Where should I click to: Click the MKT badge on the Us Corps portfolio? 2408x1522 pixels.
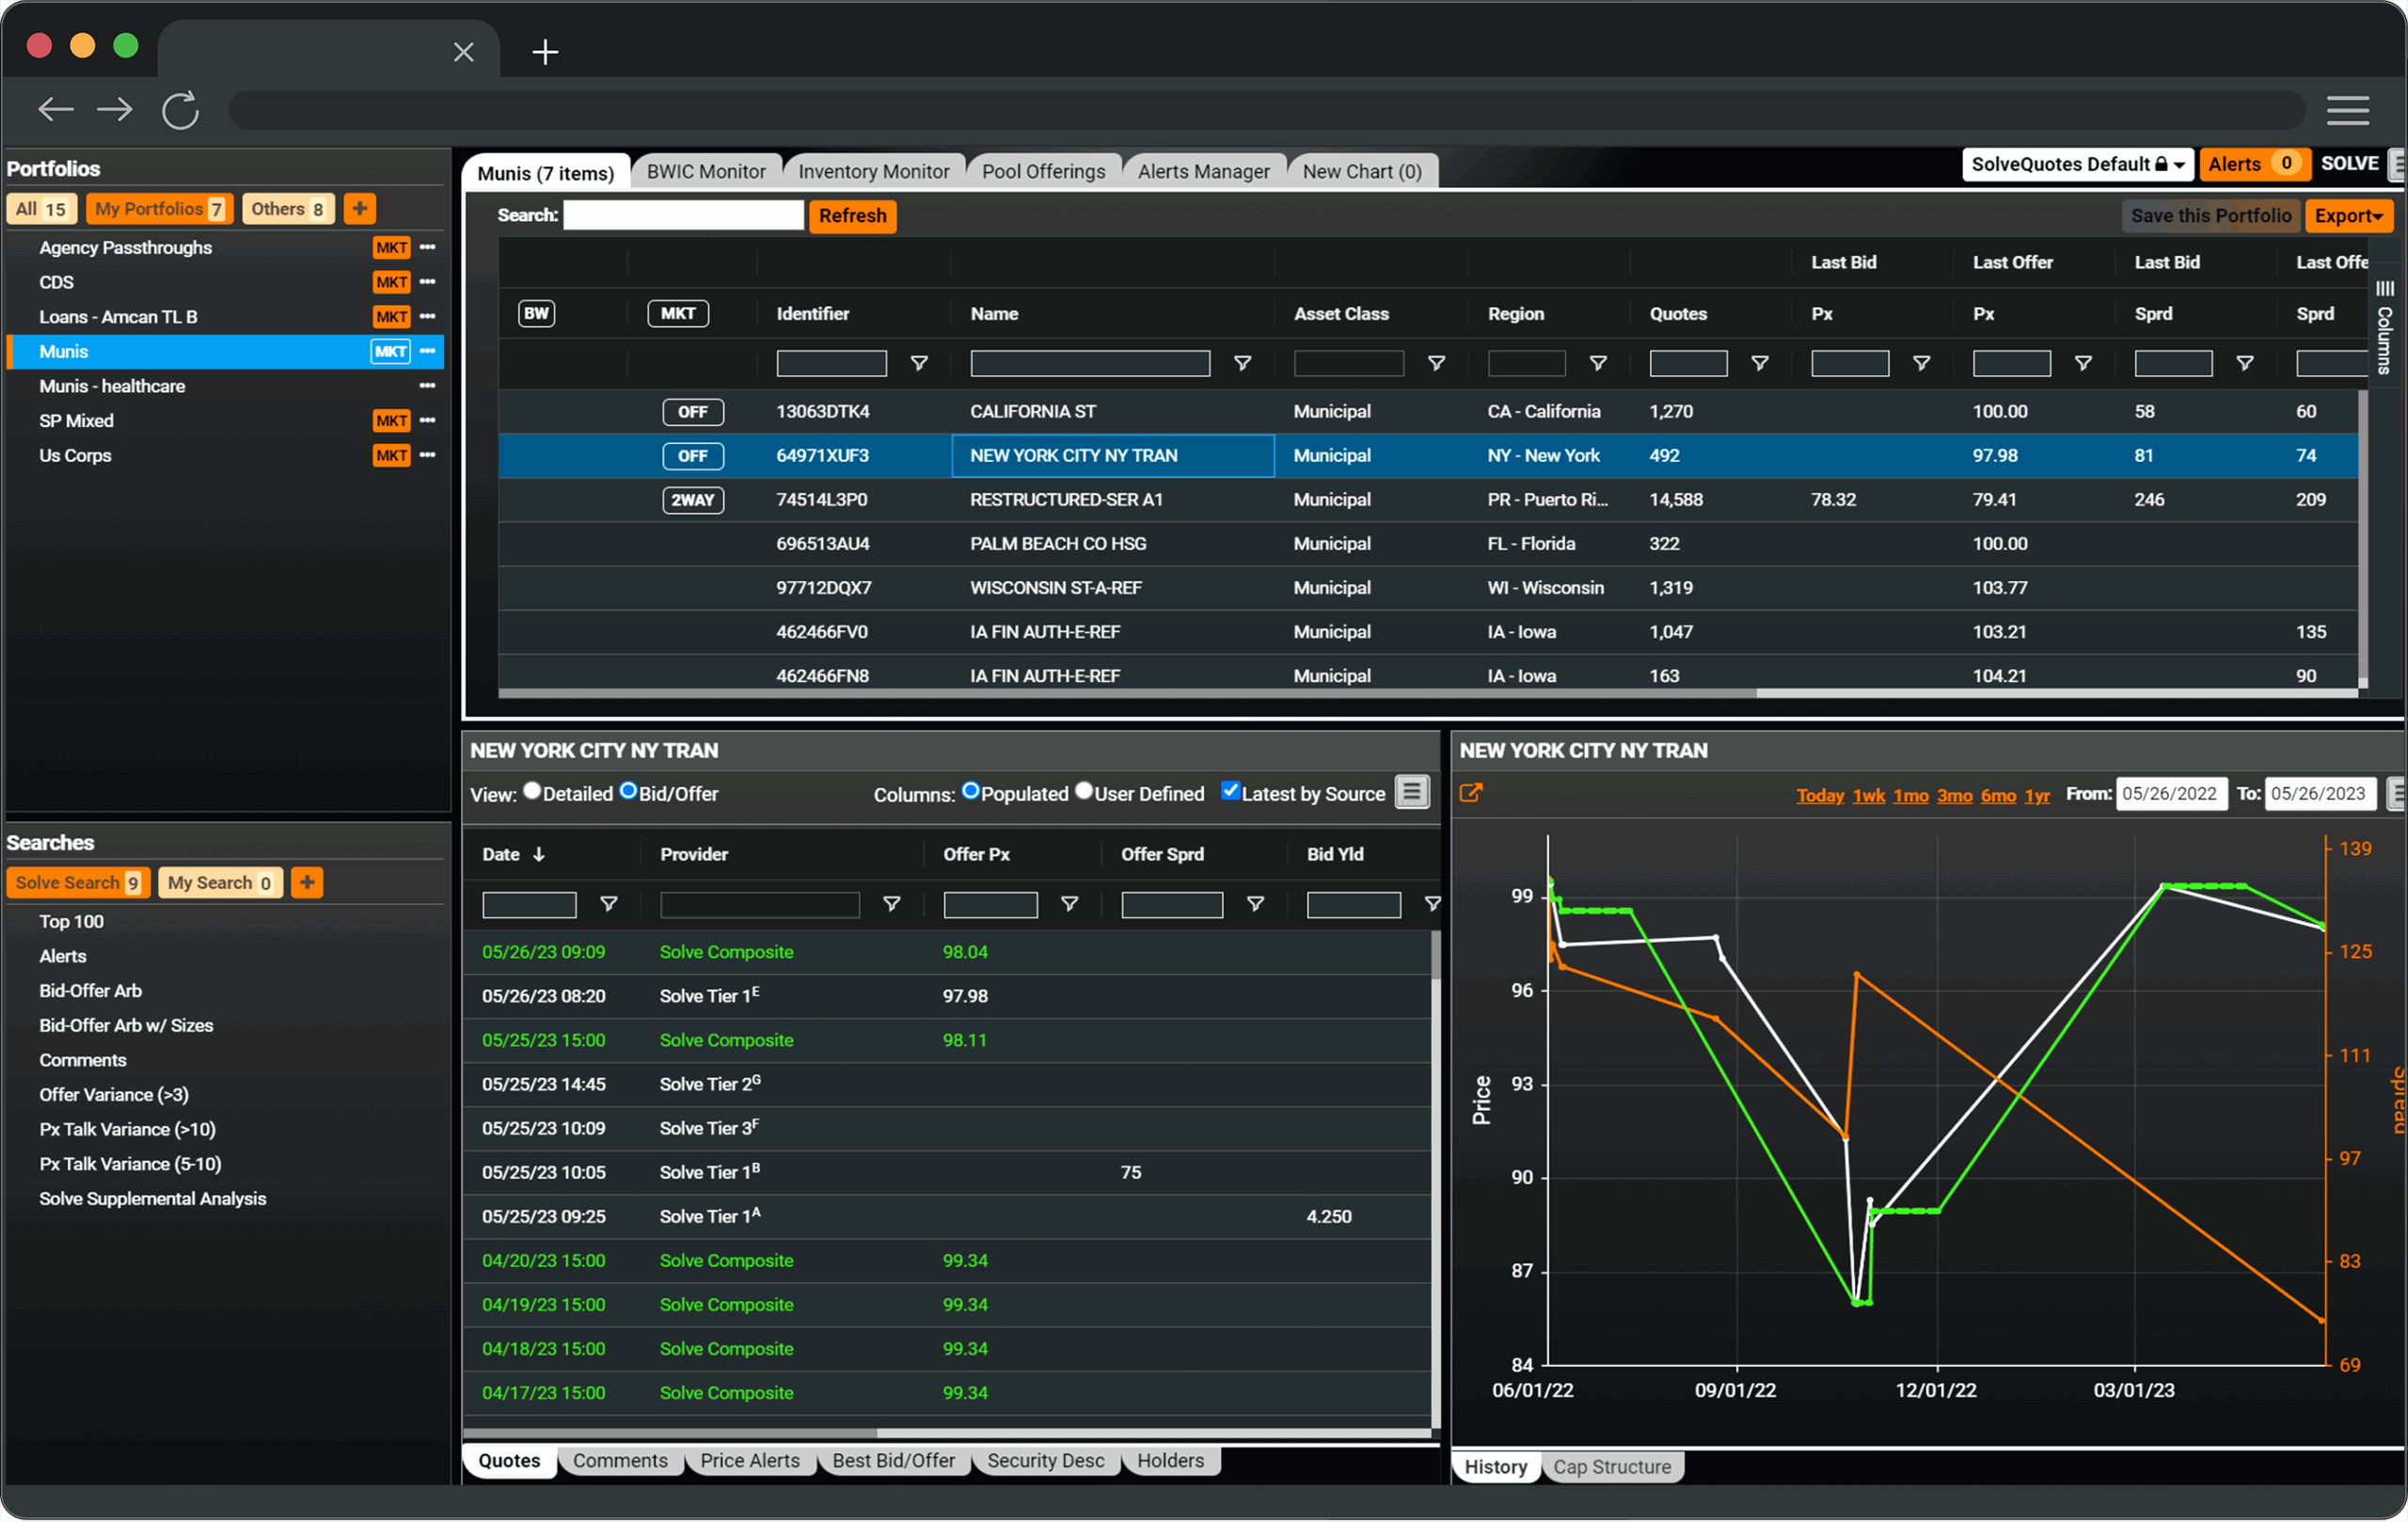click(x=391, y=455)
